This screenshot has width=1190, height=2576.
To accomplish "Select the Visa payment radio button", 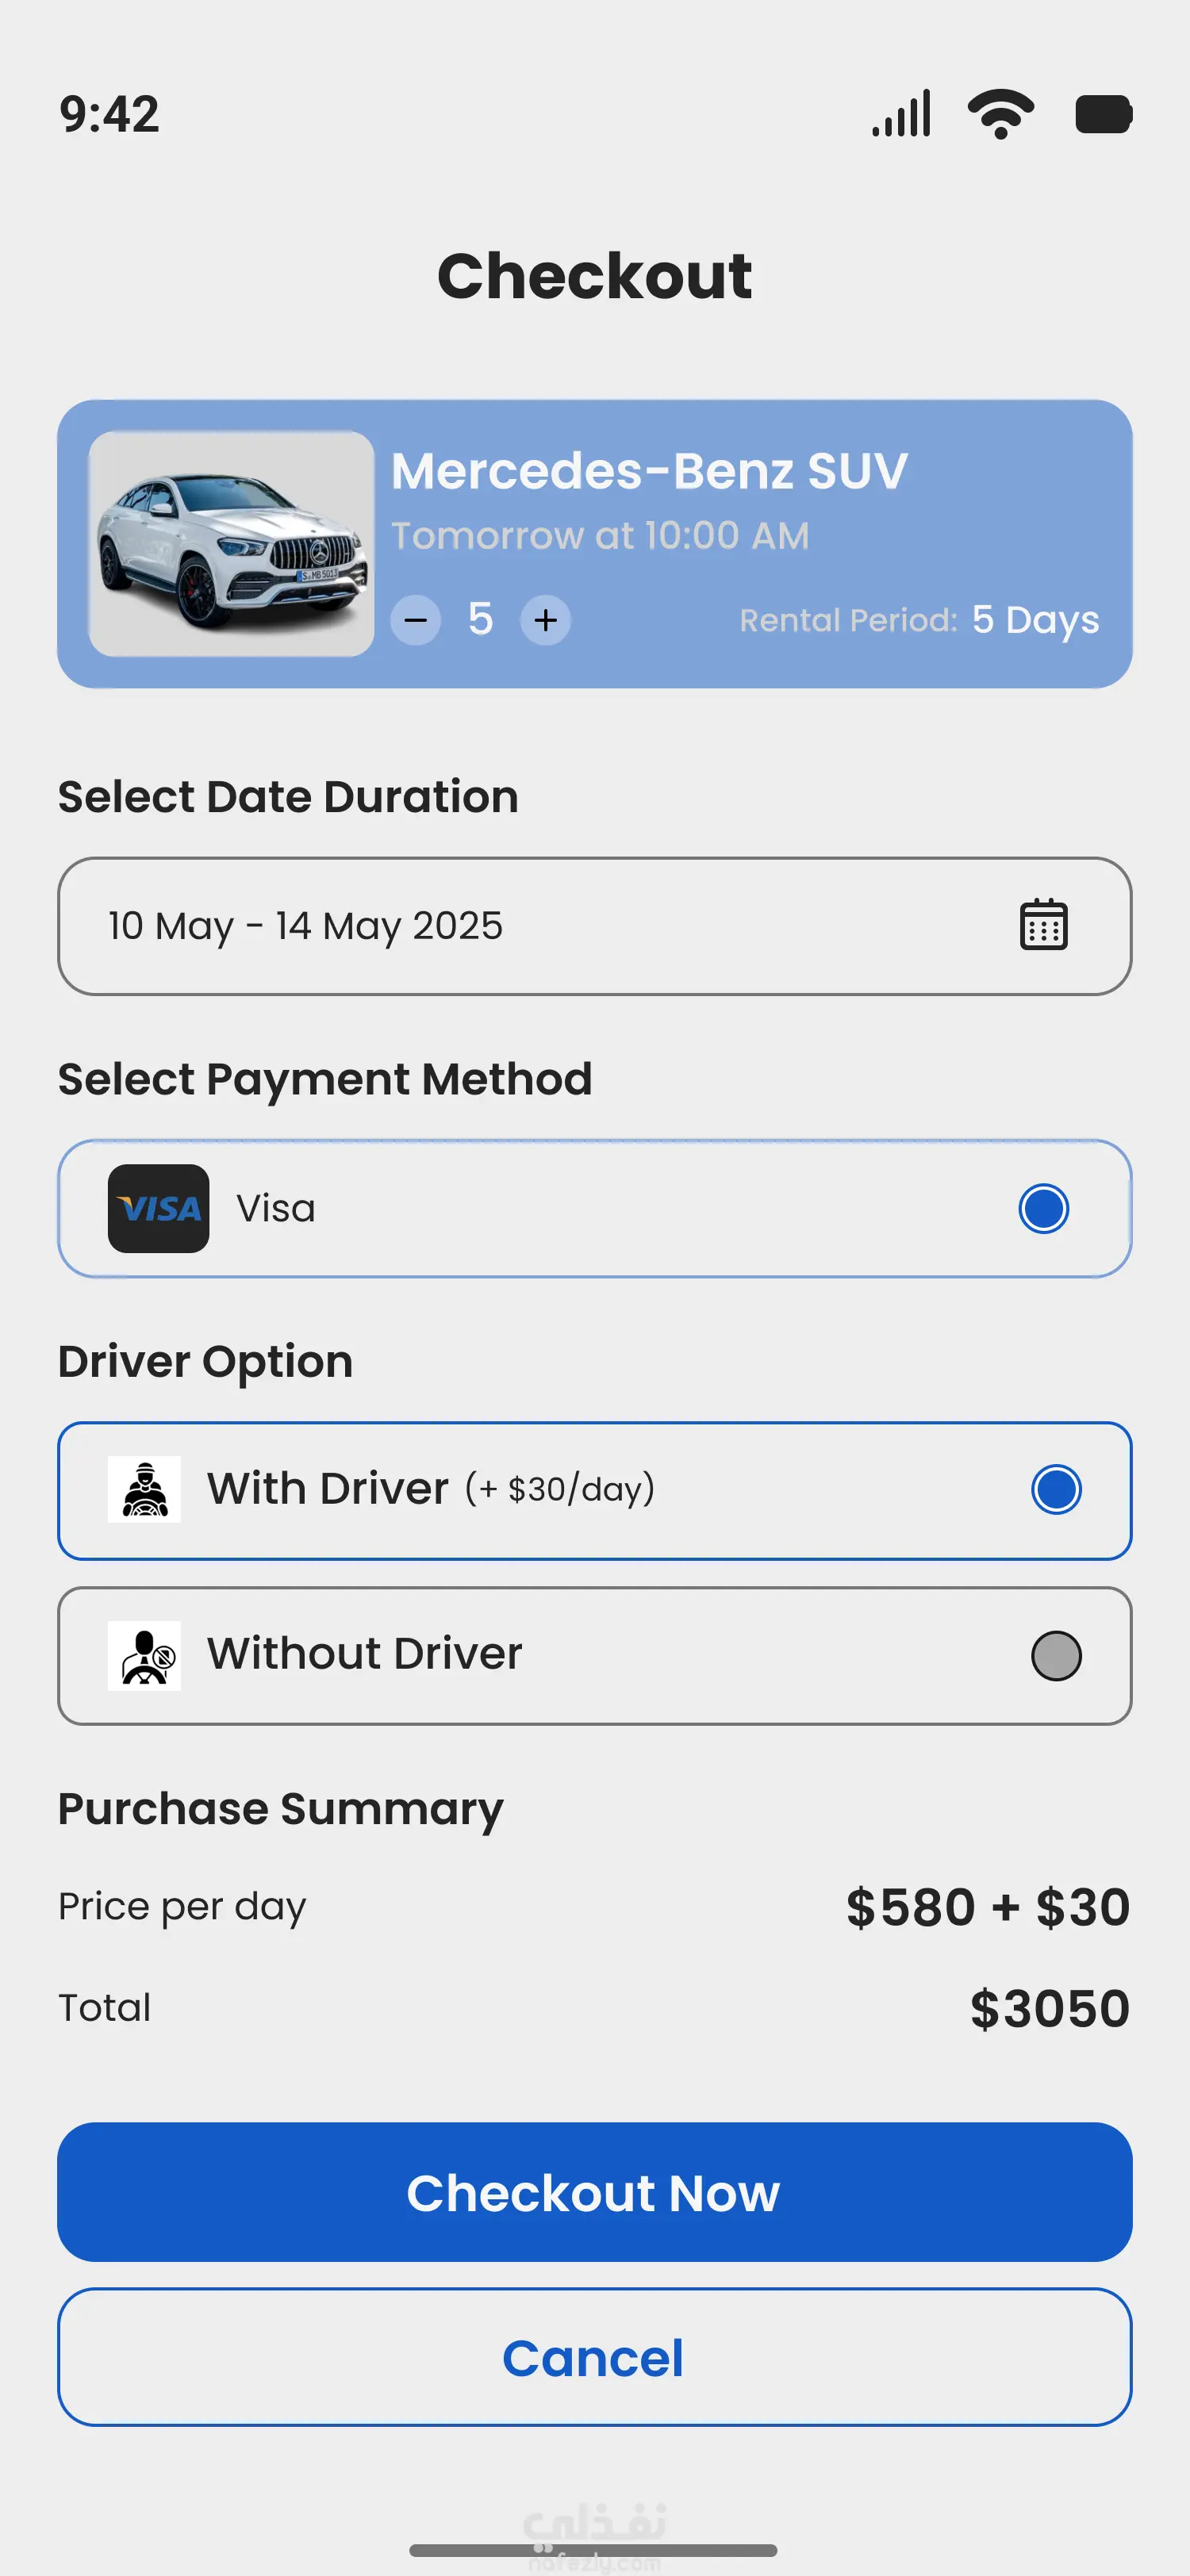I will (1043, 1208).
